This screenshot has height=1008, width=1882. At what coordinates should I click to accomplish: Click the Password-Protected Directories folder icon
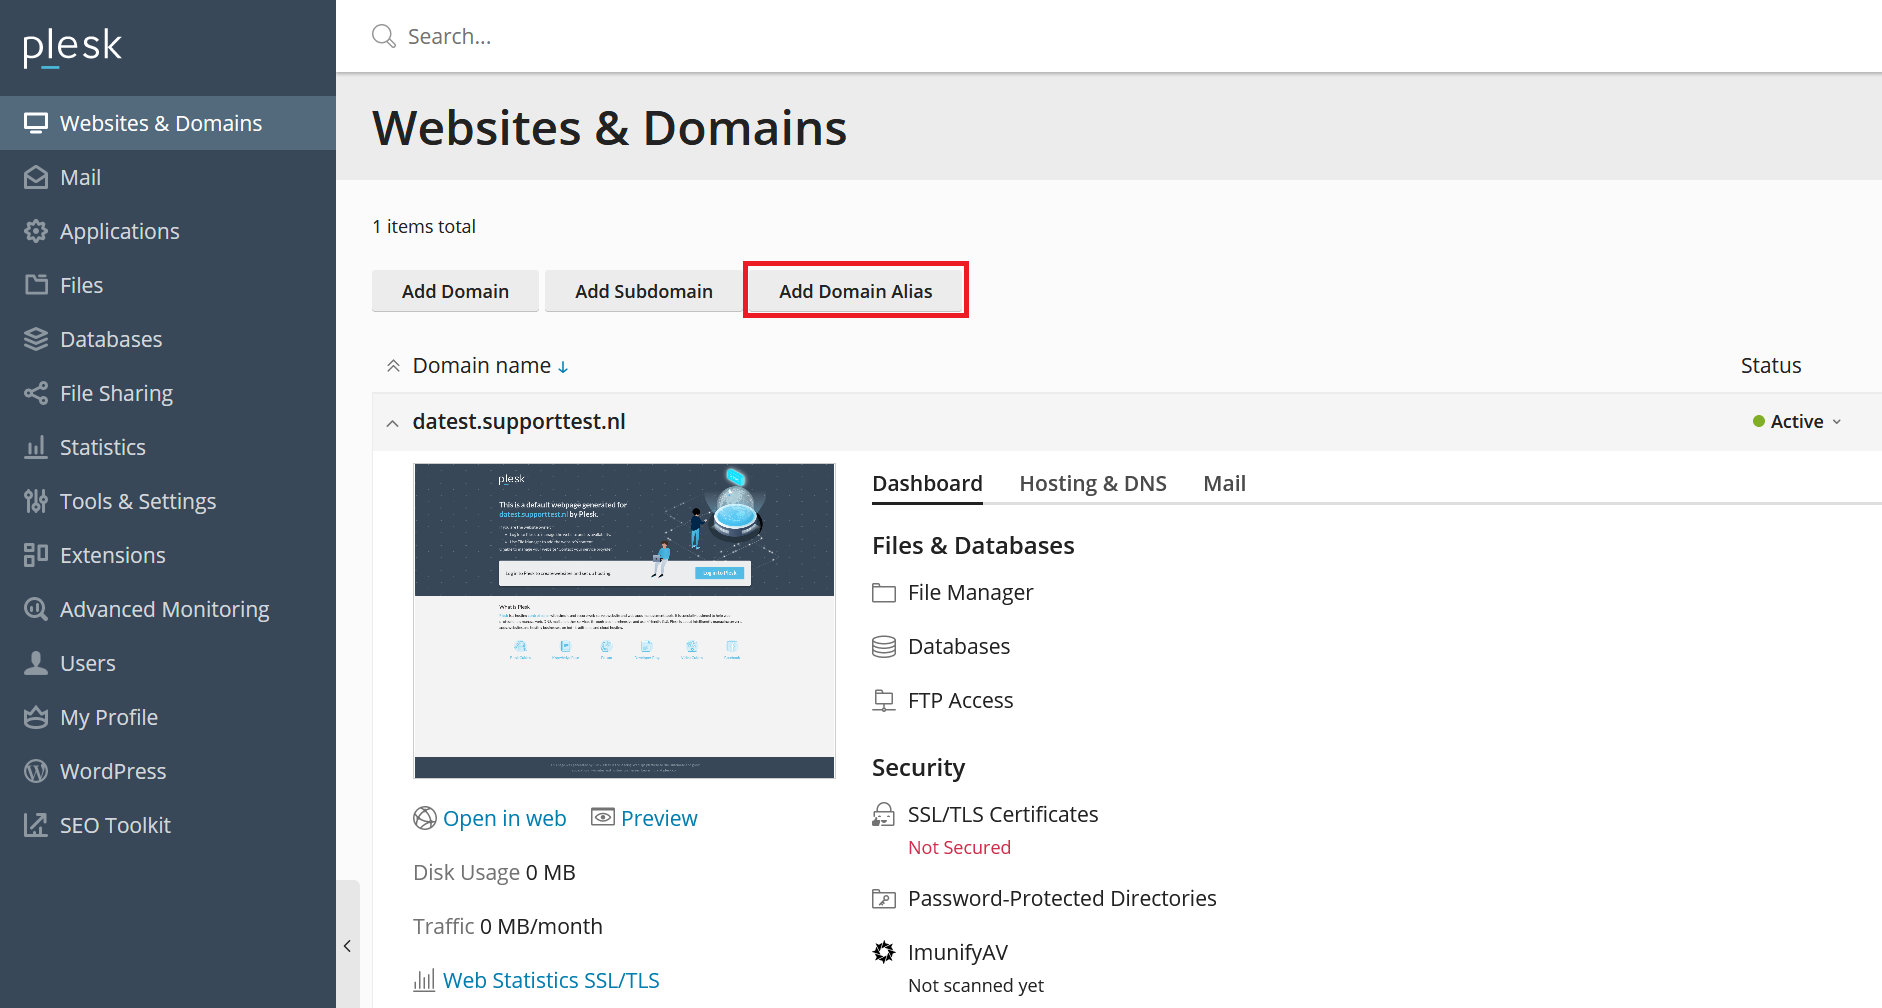[884, 899]
